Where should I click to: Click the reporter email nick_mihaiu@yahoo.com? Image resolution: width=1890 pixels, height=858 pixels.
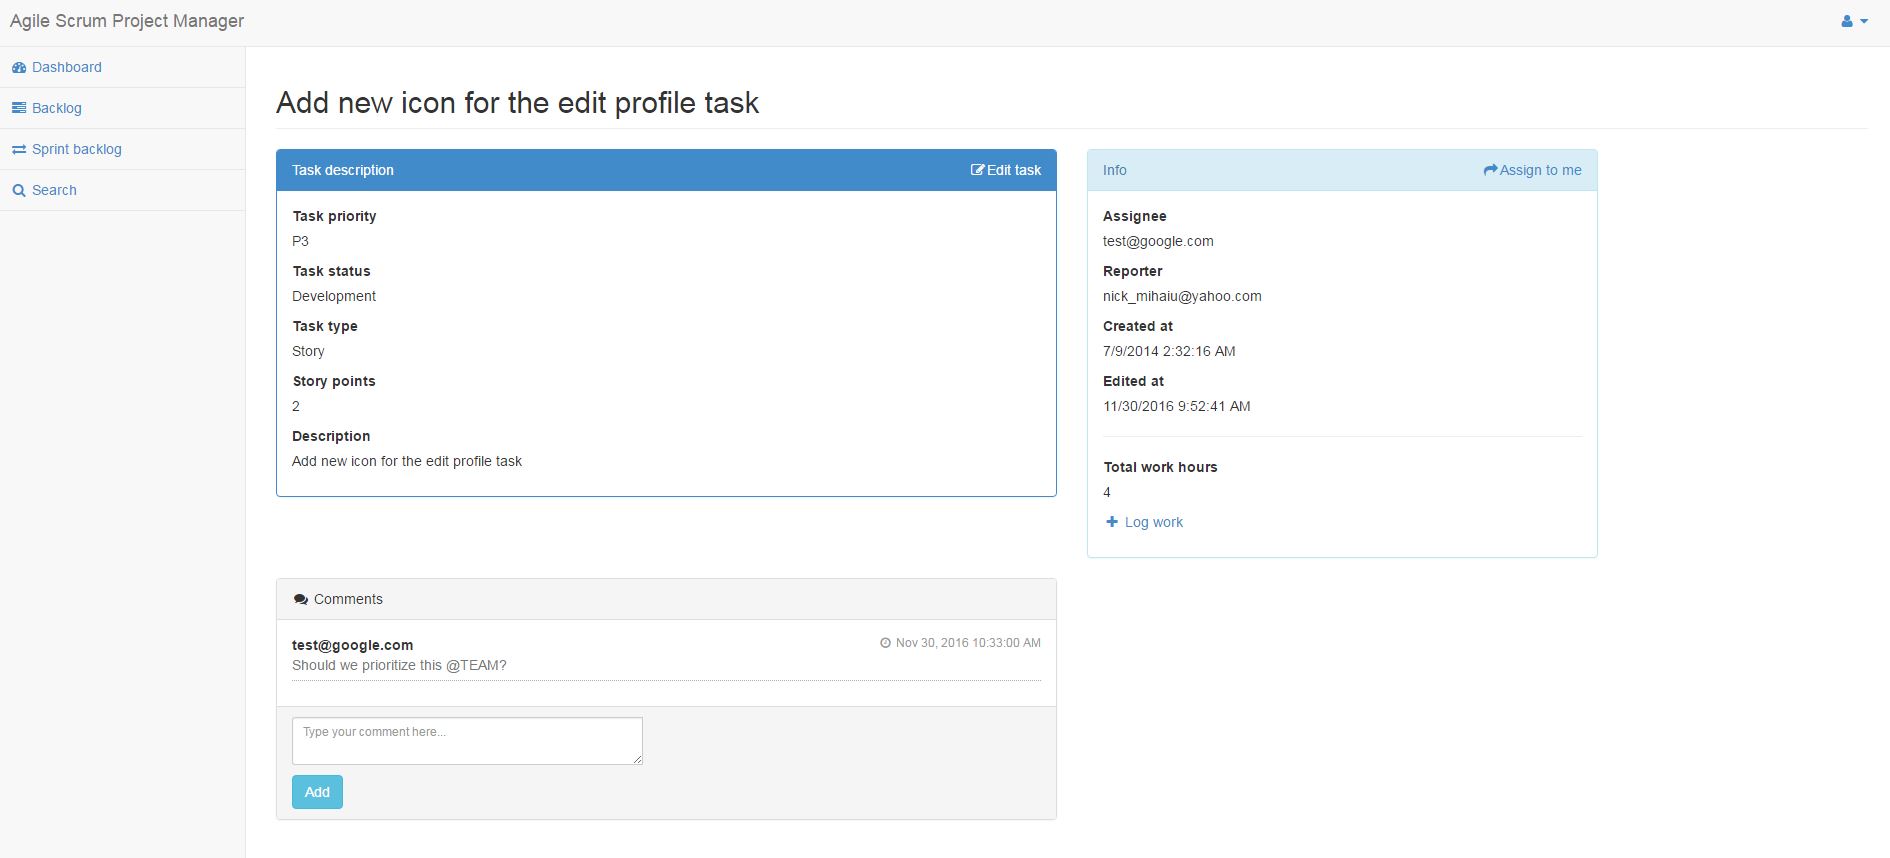click(x=1182, y=296)
